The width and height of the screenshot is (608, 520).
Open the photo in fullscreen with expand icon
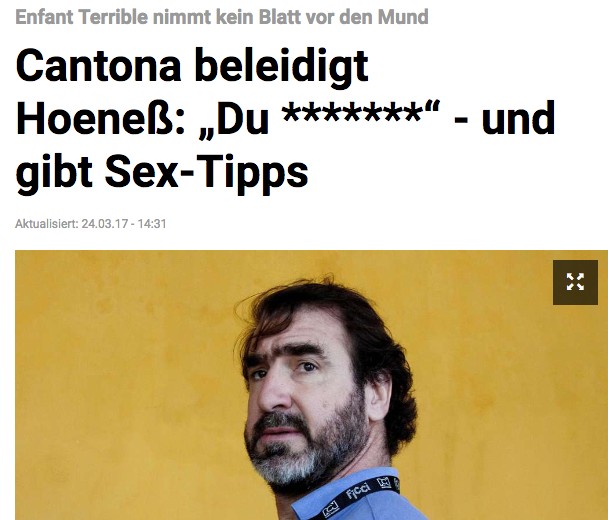(575, 282)
